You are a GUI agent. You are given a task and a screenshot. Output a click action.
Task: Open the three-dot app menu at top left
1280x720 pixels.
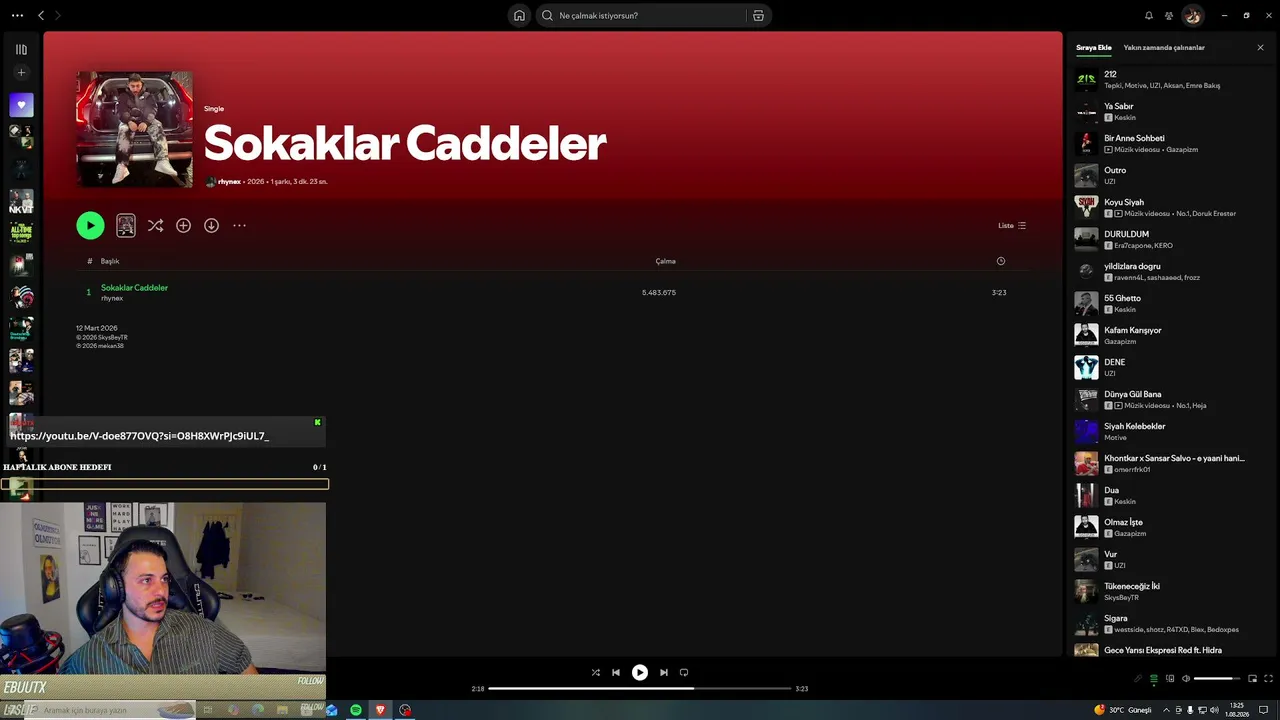[17, 16]
